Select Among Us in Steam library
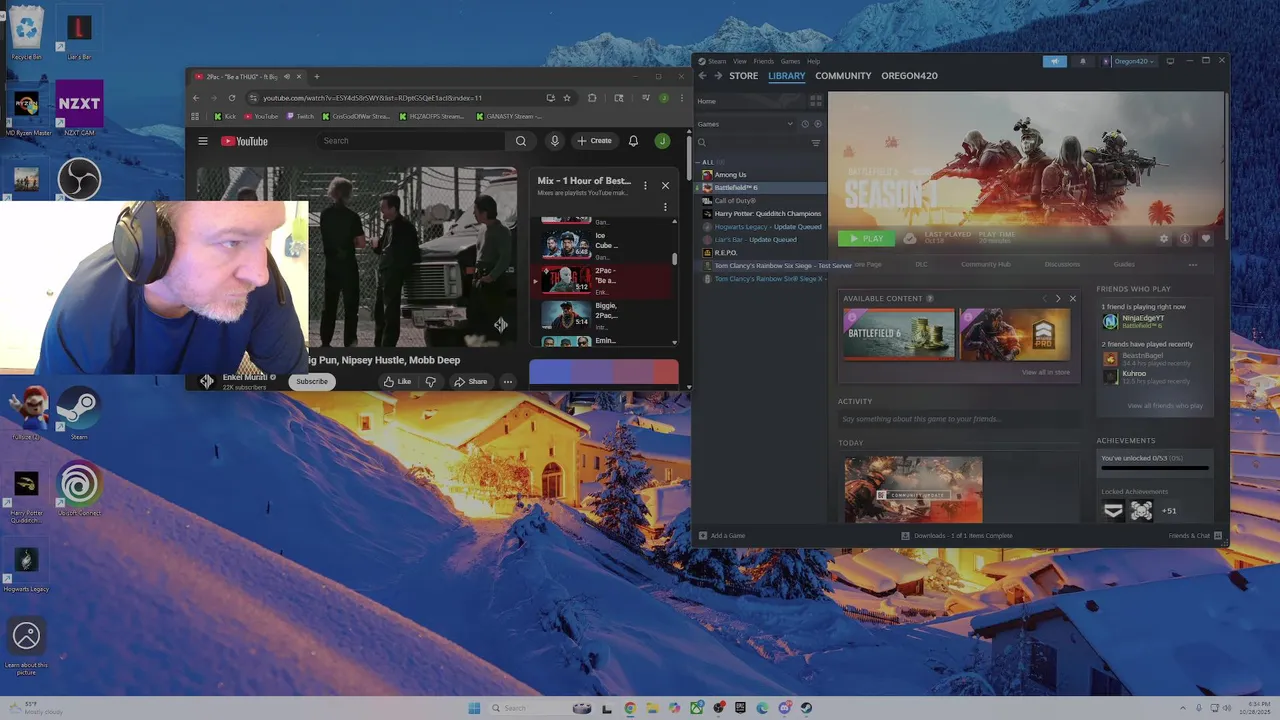The image size is (1280, 720). coord(730,175)
